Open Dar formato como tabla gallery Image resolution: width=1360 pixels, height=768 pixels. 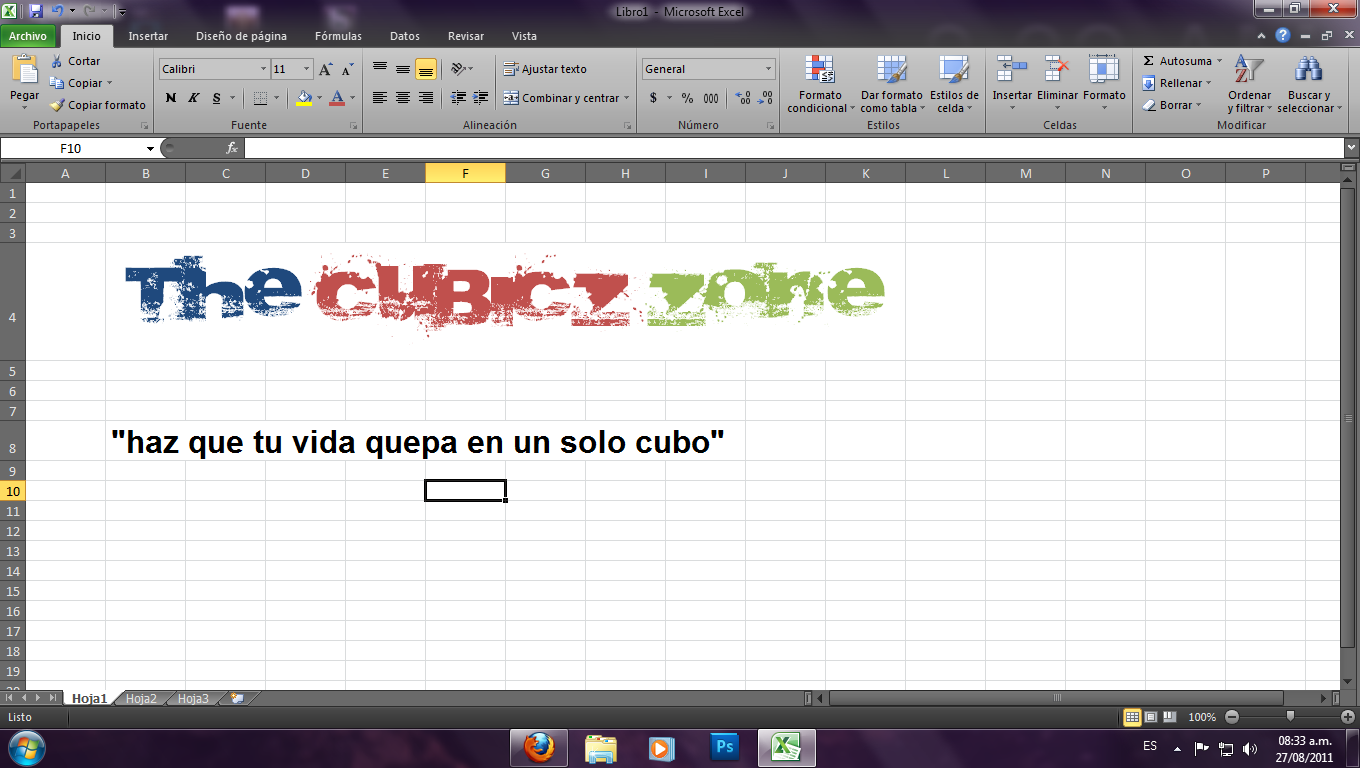point(891,85)
